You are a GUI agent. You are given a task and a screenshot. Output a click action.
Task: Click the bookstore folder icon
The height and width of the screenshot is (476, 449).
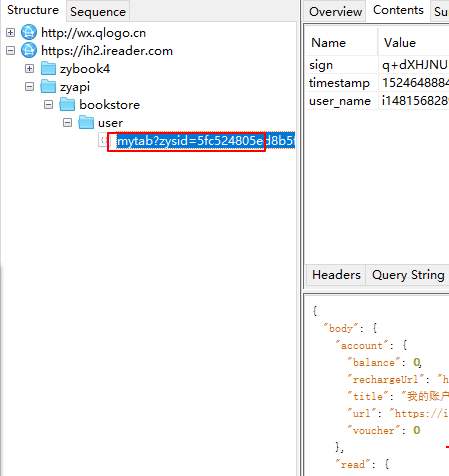[67, 104]
